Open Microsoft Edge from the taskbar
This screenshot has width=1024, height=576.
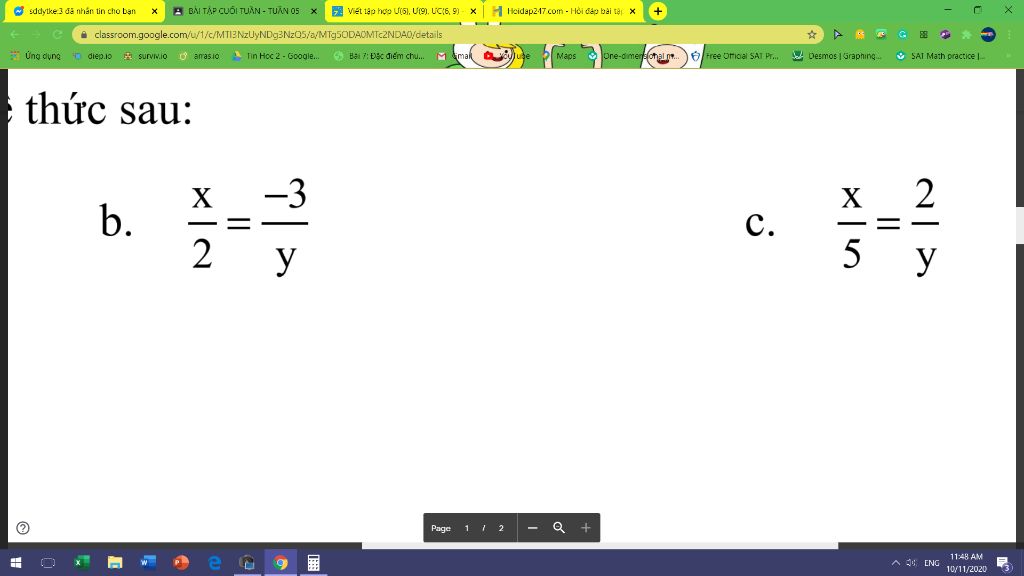click(214, 562)
